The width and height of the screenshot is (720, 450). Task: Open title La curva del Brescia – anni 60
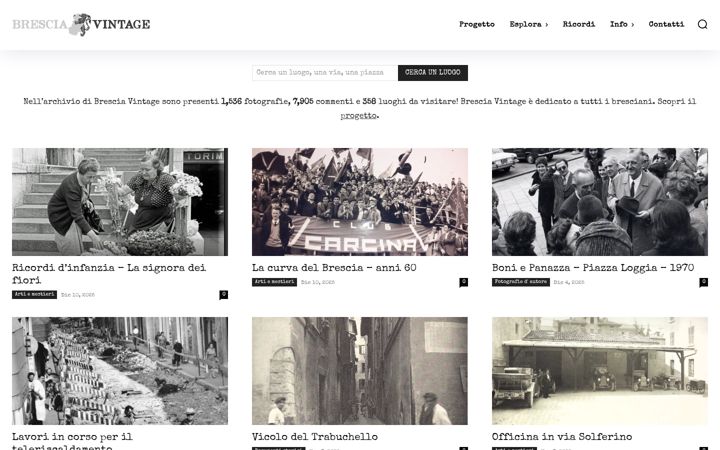(x=334, y=268)
